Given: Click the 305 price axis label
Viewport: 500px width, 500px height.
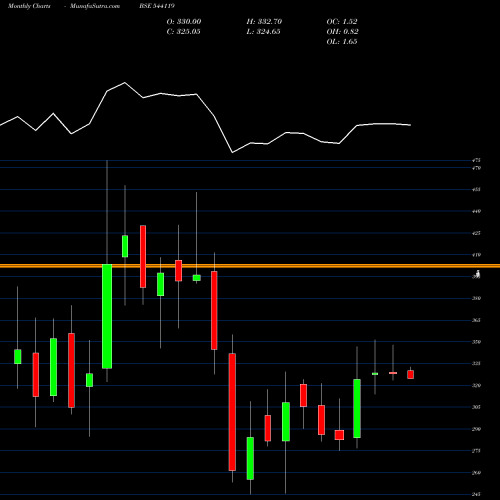Looking at the screenshot, I should coord(476,407).
